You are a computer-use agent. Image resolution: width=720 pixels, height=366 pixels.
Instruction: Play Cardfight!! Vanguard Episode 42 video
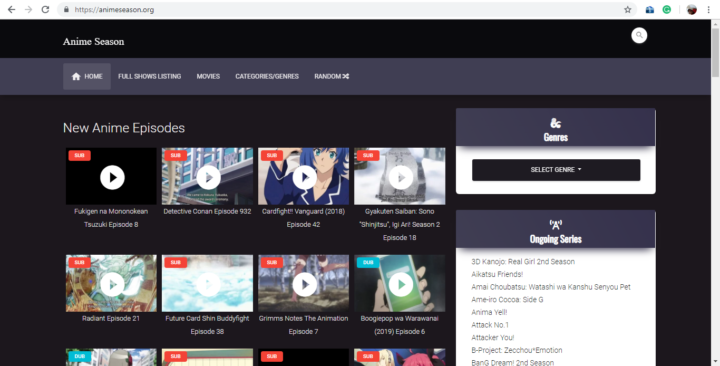click(x=304, y=177)
